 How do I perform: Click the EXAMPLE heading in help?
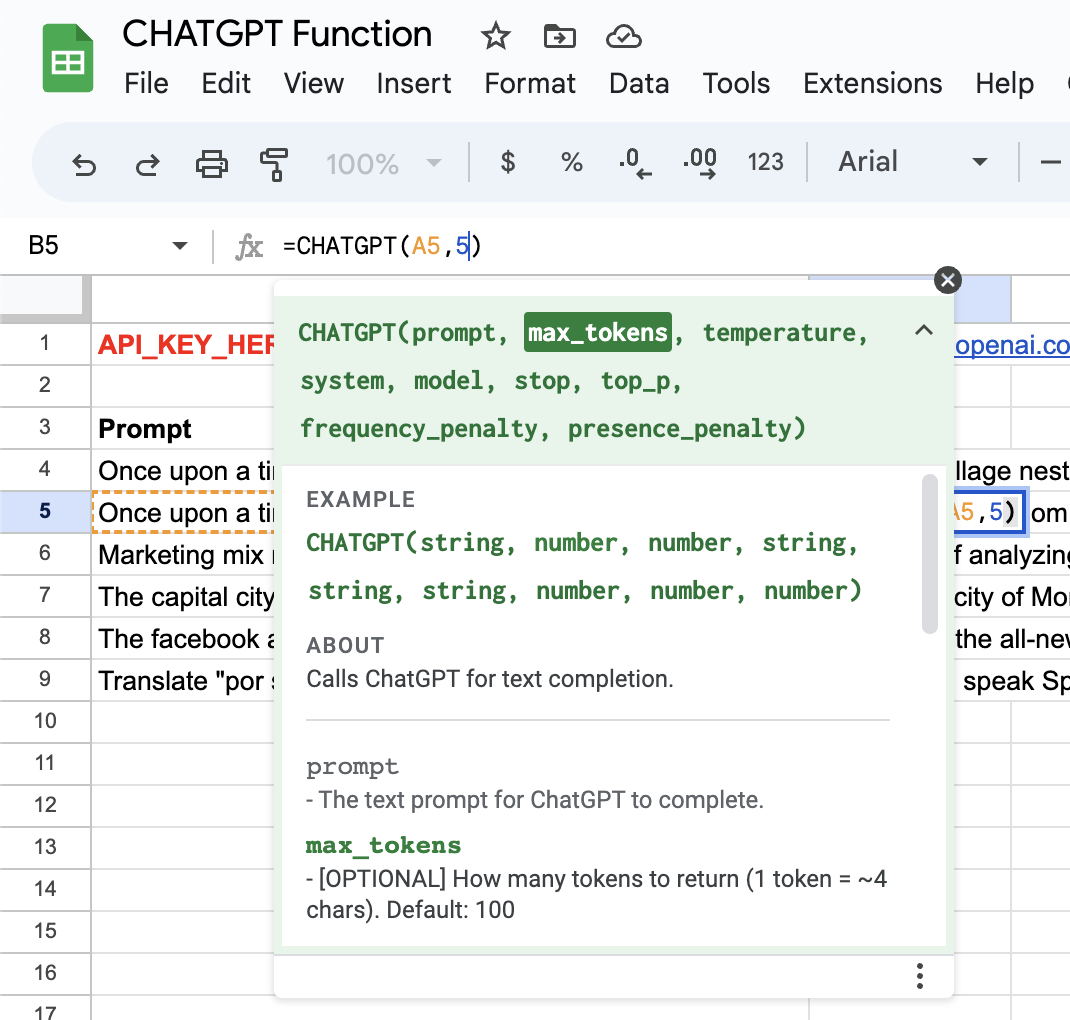[x=360, y=499]
